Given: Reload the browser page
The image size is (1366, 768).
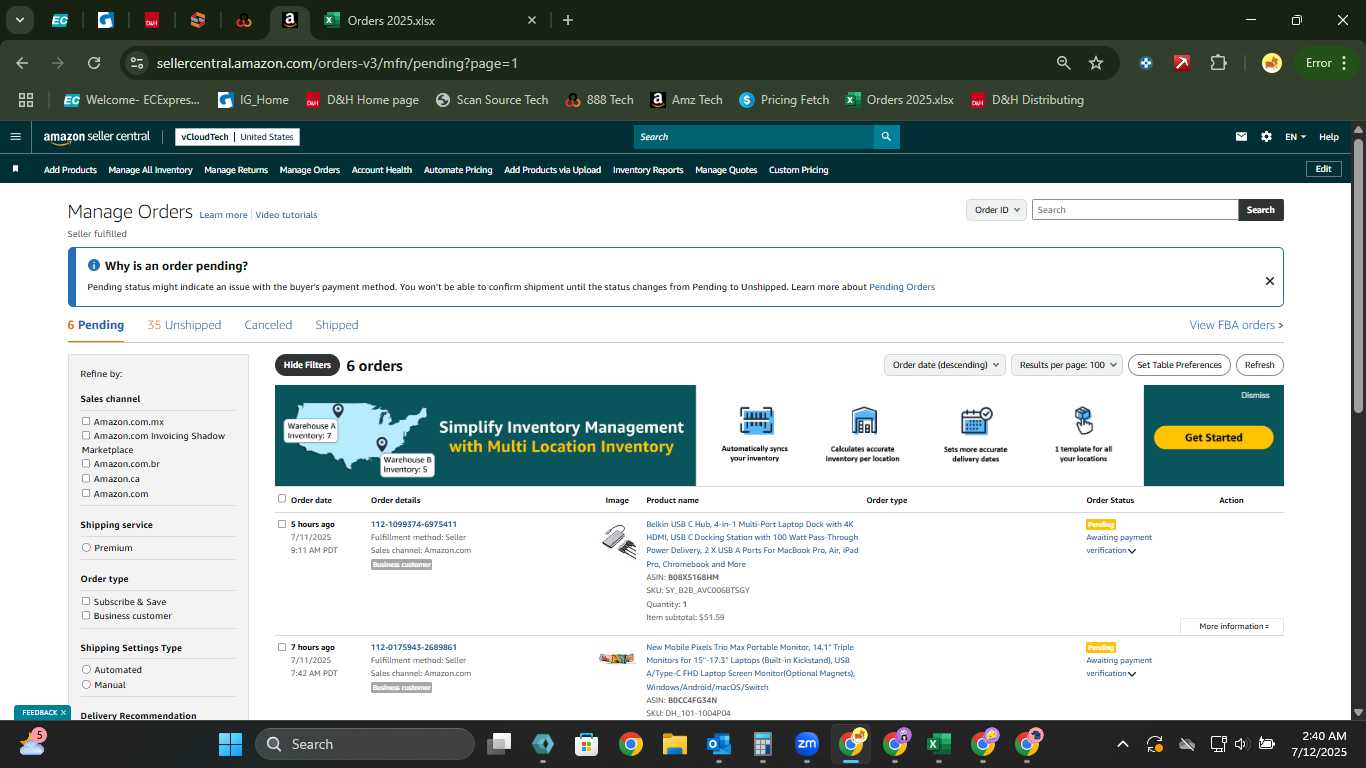Looking at the screenshot, I should click(94, 63).
